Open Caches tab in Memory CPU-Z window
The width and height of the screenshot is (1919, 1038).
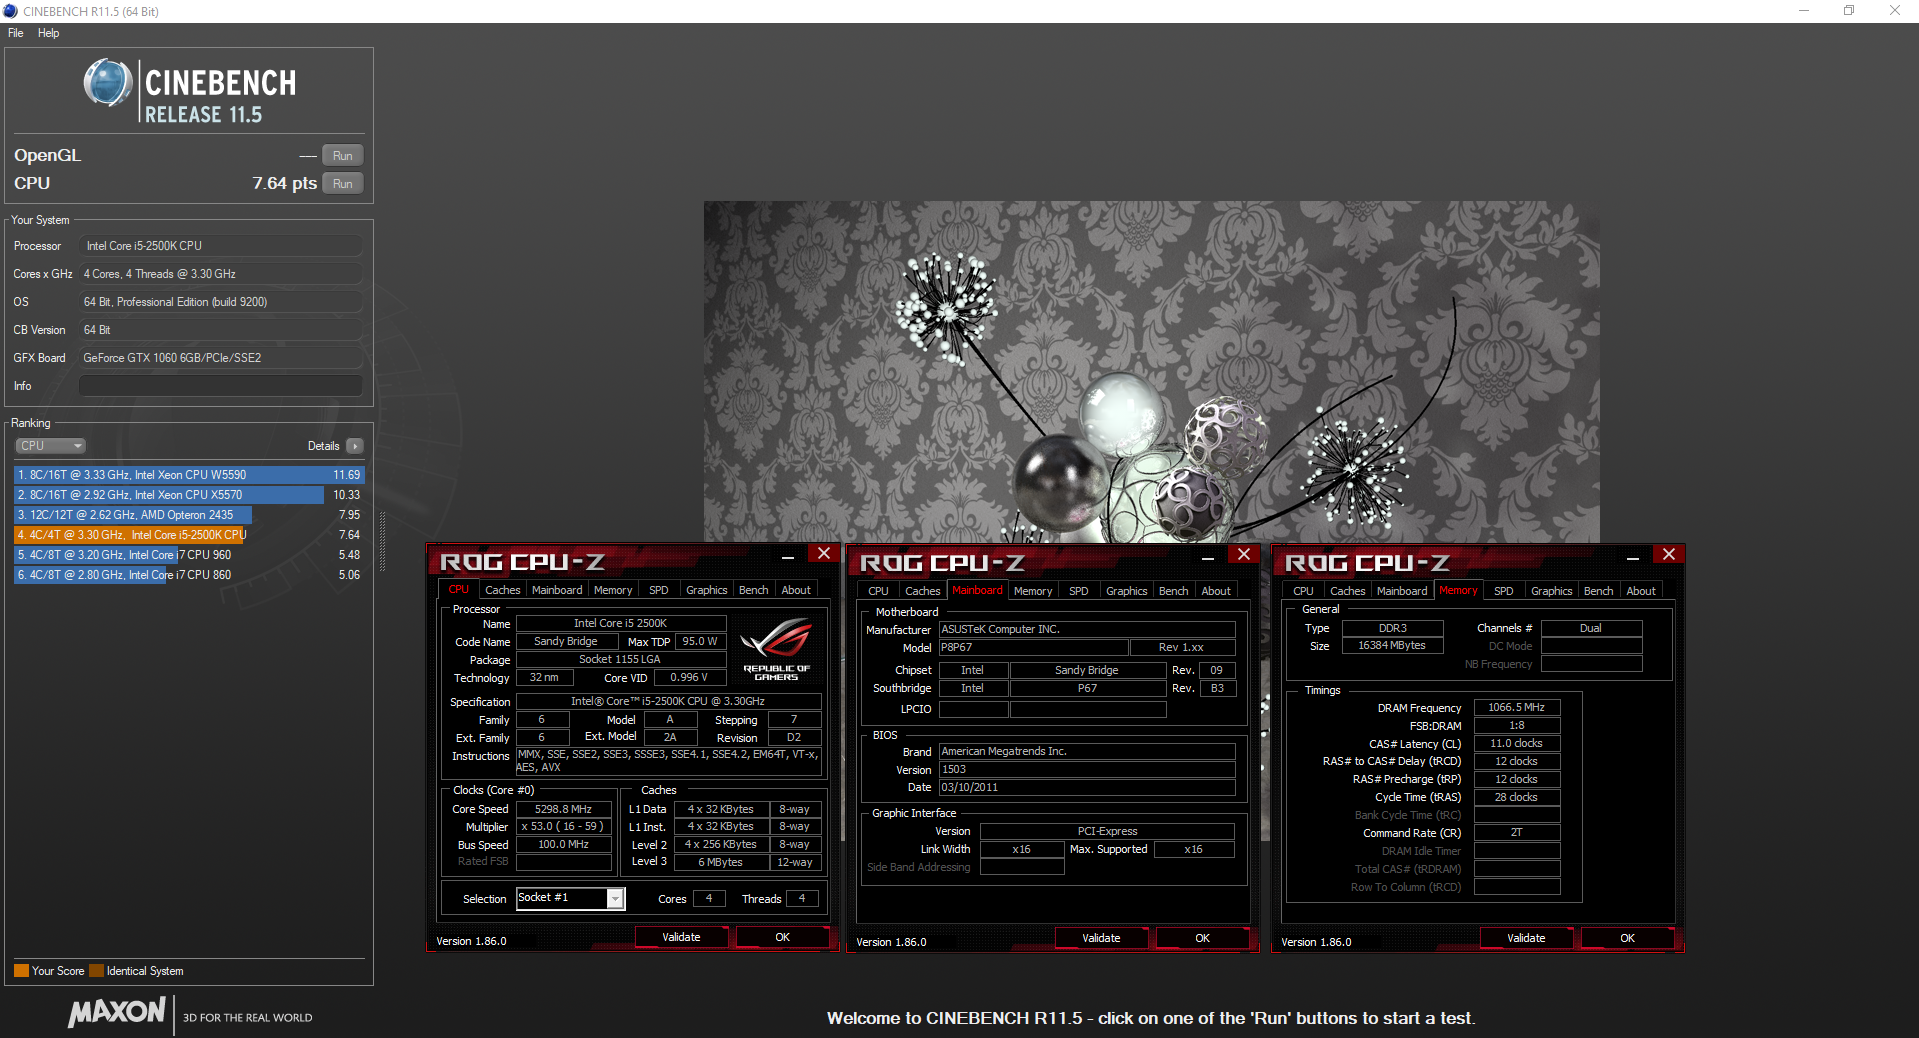[1347, 591]
